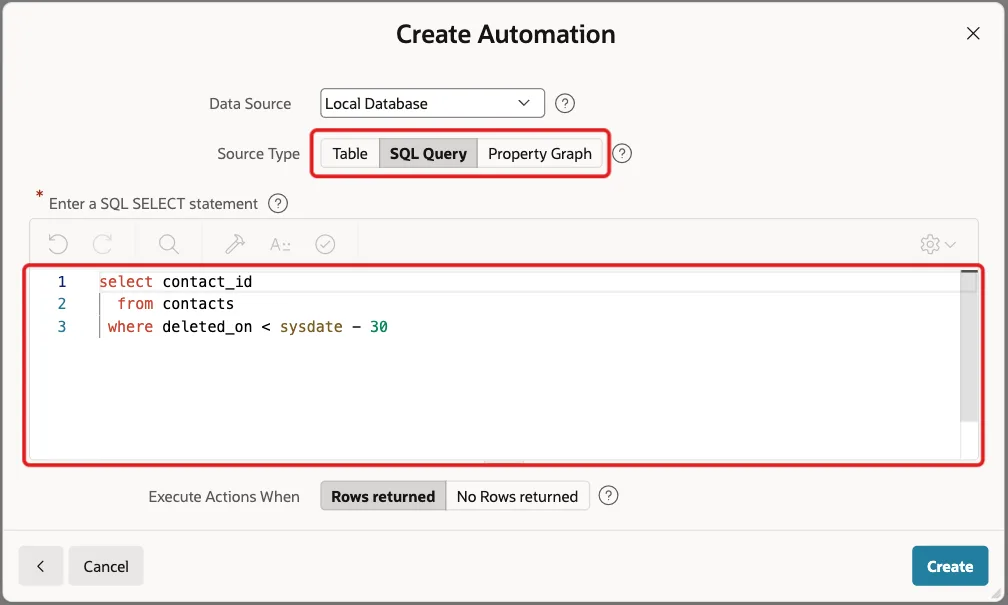
Task: Choose Property Graph source type
Action: [539, 154]
